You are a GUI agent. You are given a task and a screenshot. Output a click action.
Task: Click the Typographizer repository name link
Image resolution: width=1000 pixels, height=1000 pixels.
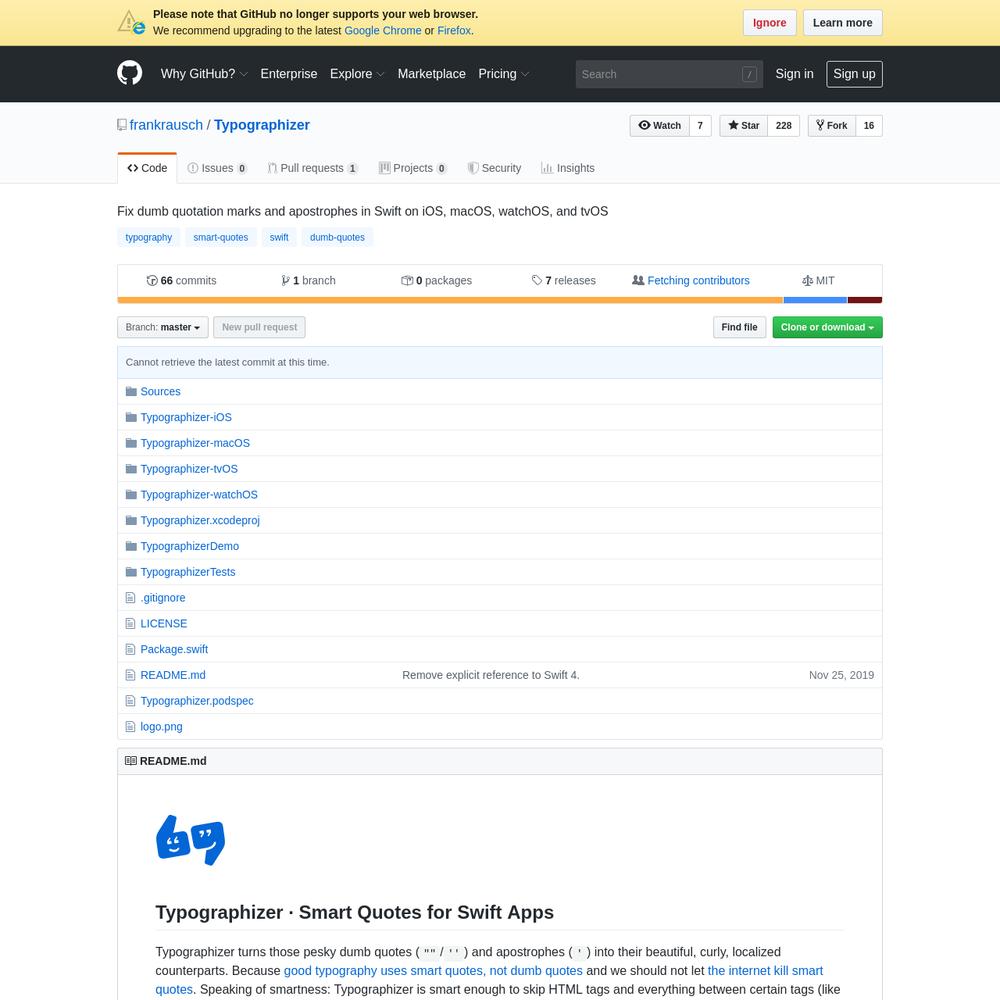262,125
